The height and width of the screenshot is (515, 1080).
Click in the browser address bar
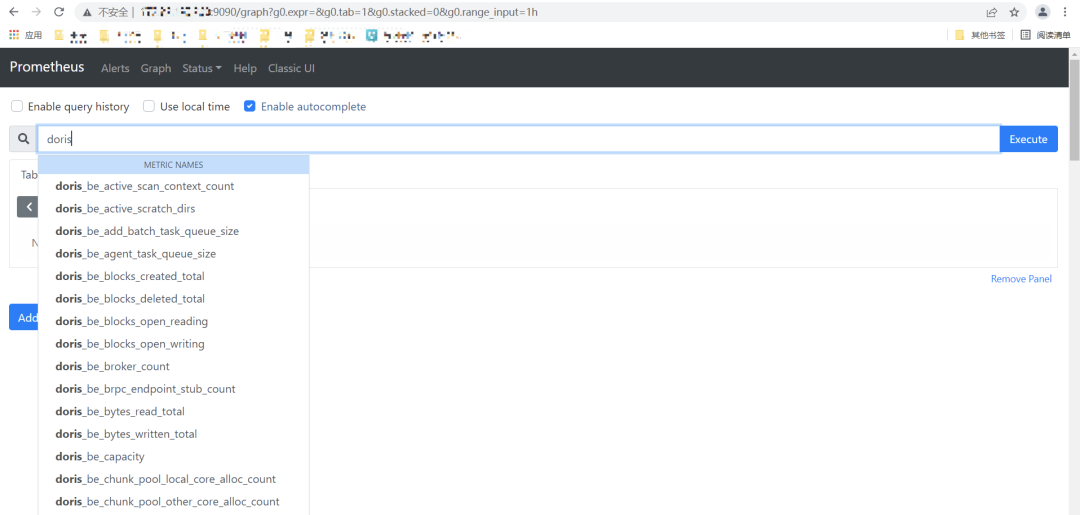point(551,12)
